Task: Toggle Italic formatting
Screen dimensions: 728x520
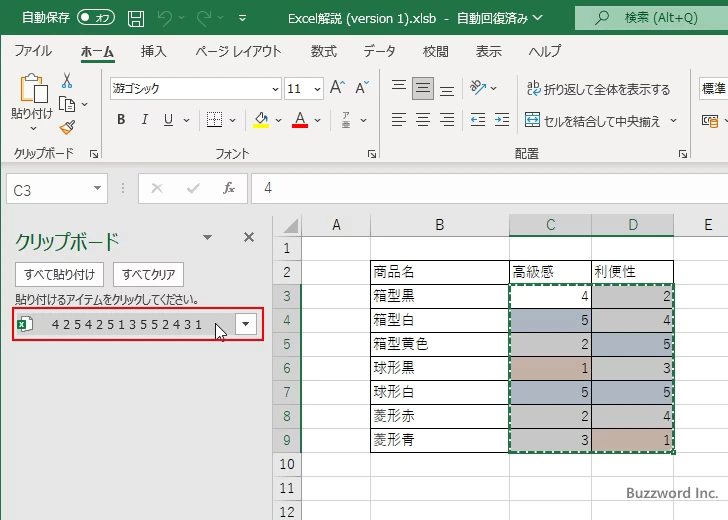Action: pos(145,120)
